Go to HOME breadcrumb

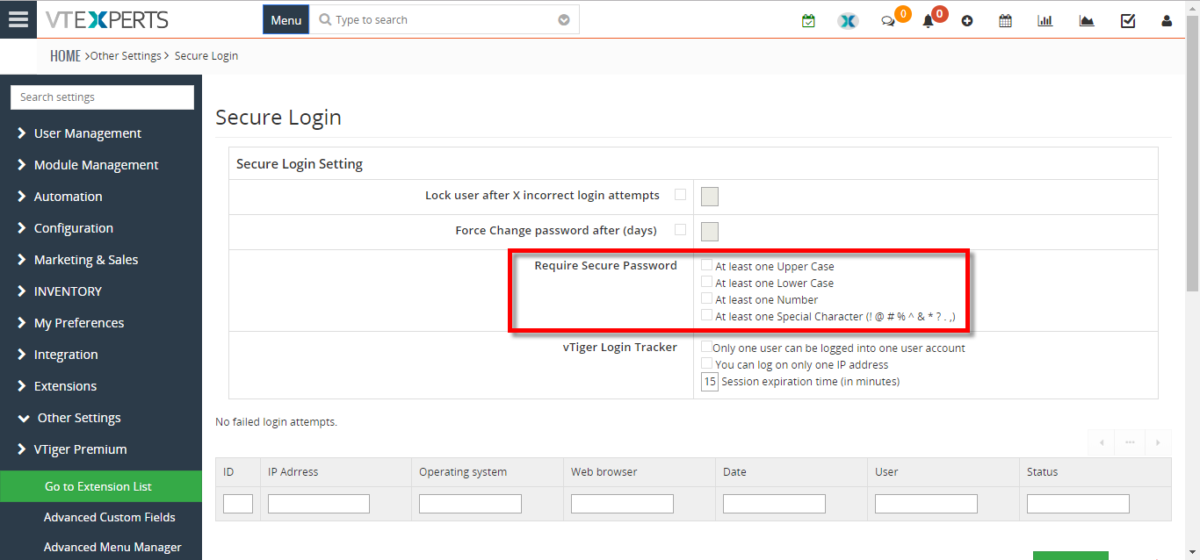65,56
